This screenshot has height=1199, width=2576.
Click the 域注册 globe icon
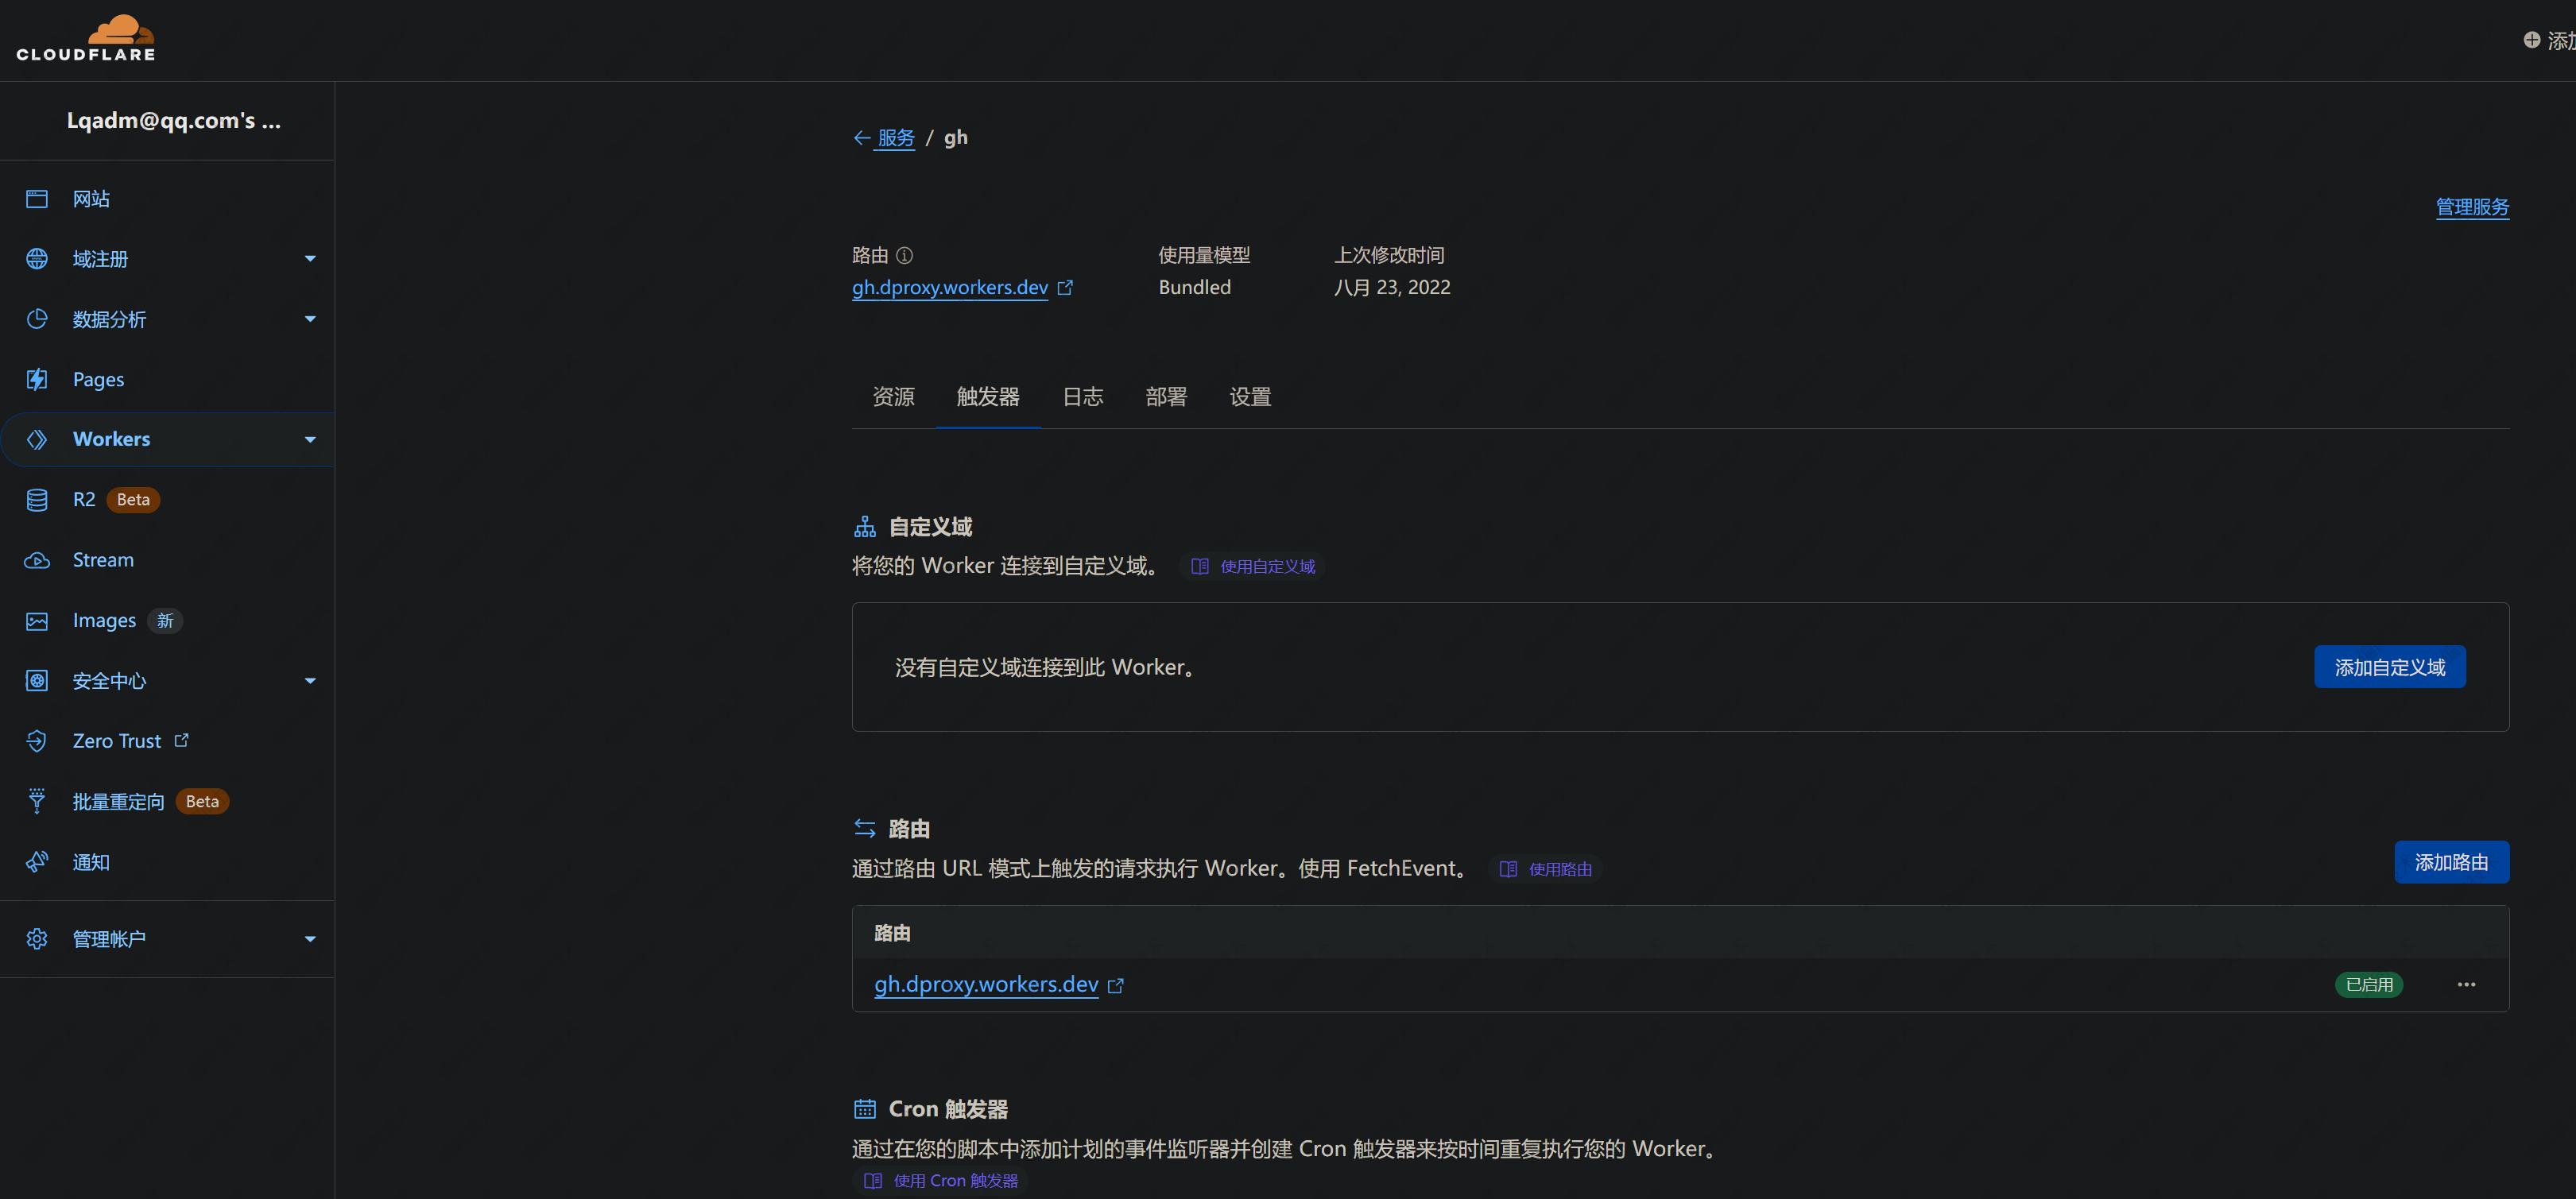point(37,259)
